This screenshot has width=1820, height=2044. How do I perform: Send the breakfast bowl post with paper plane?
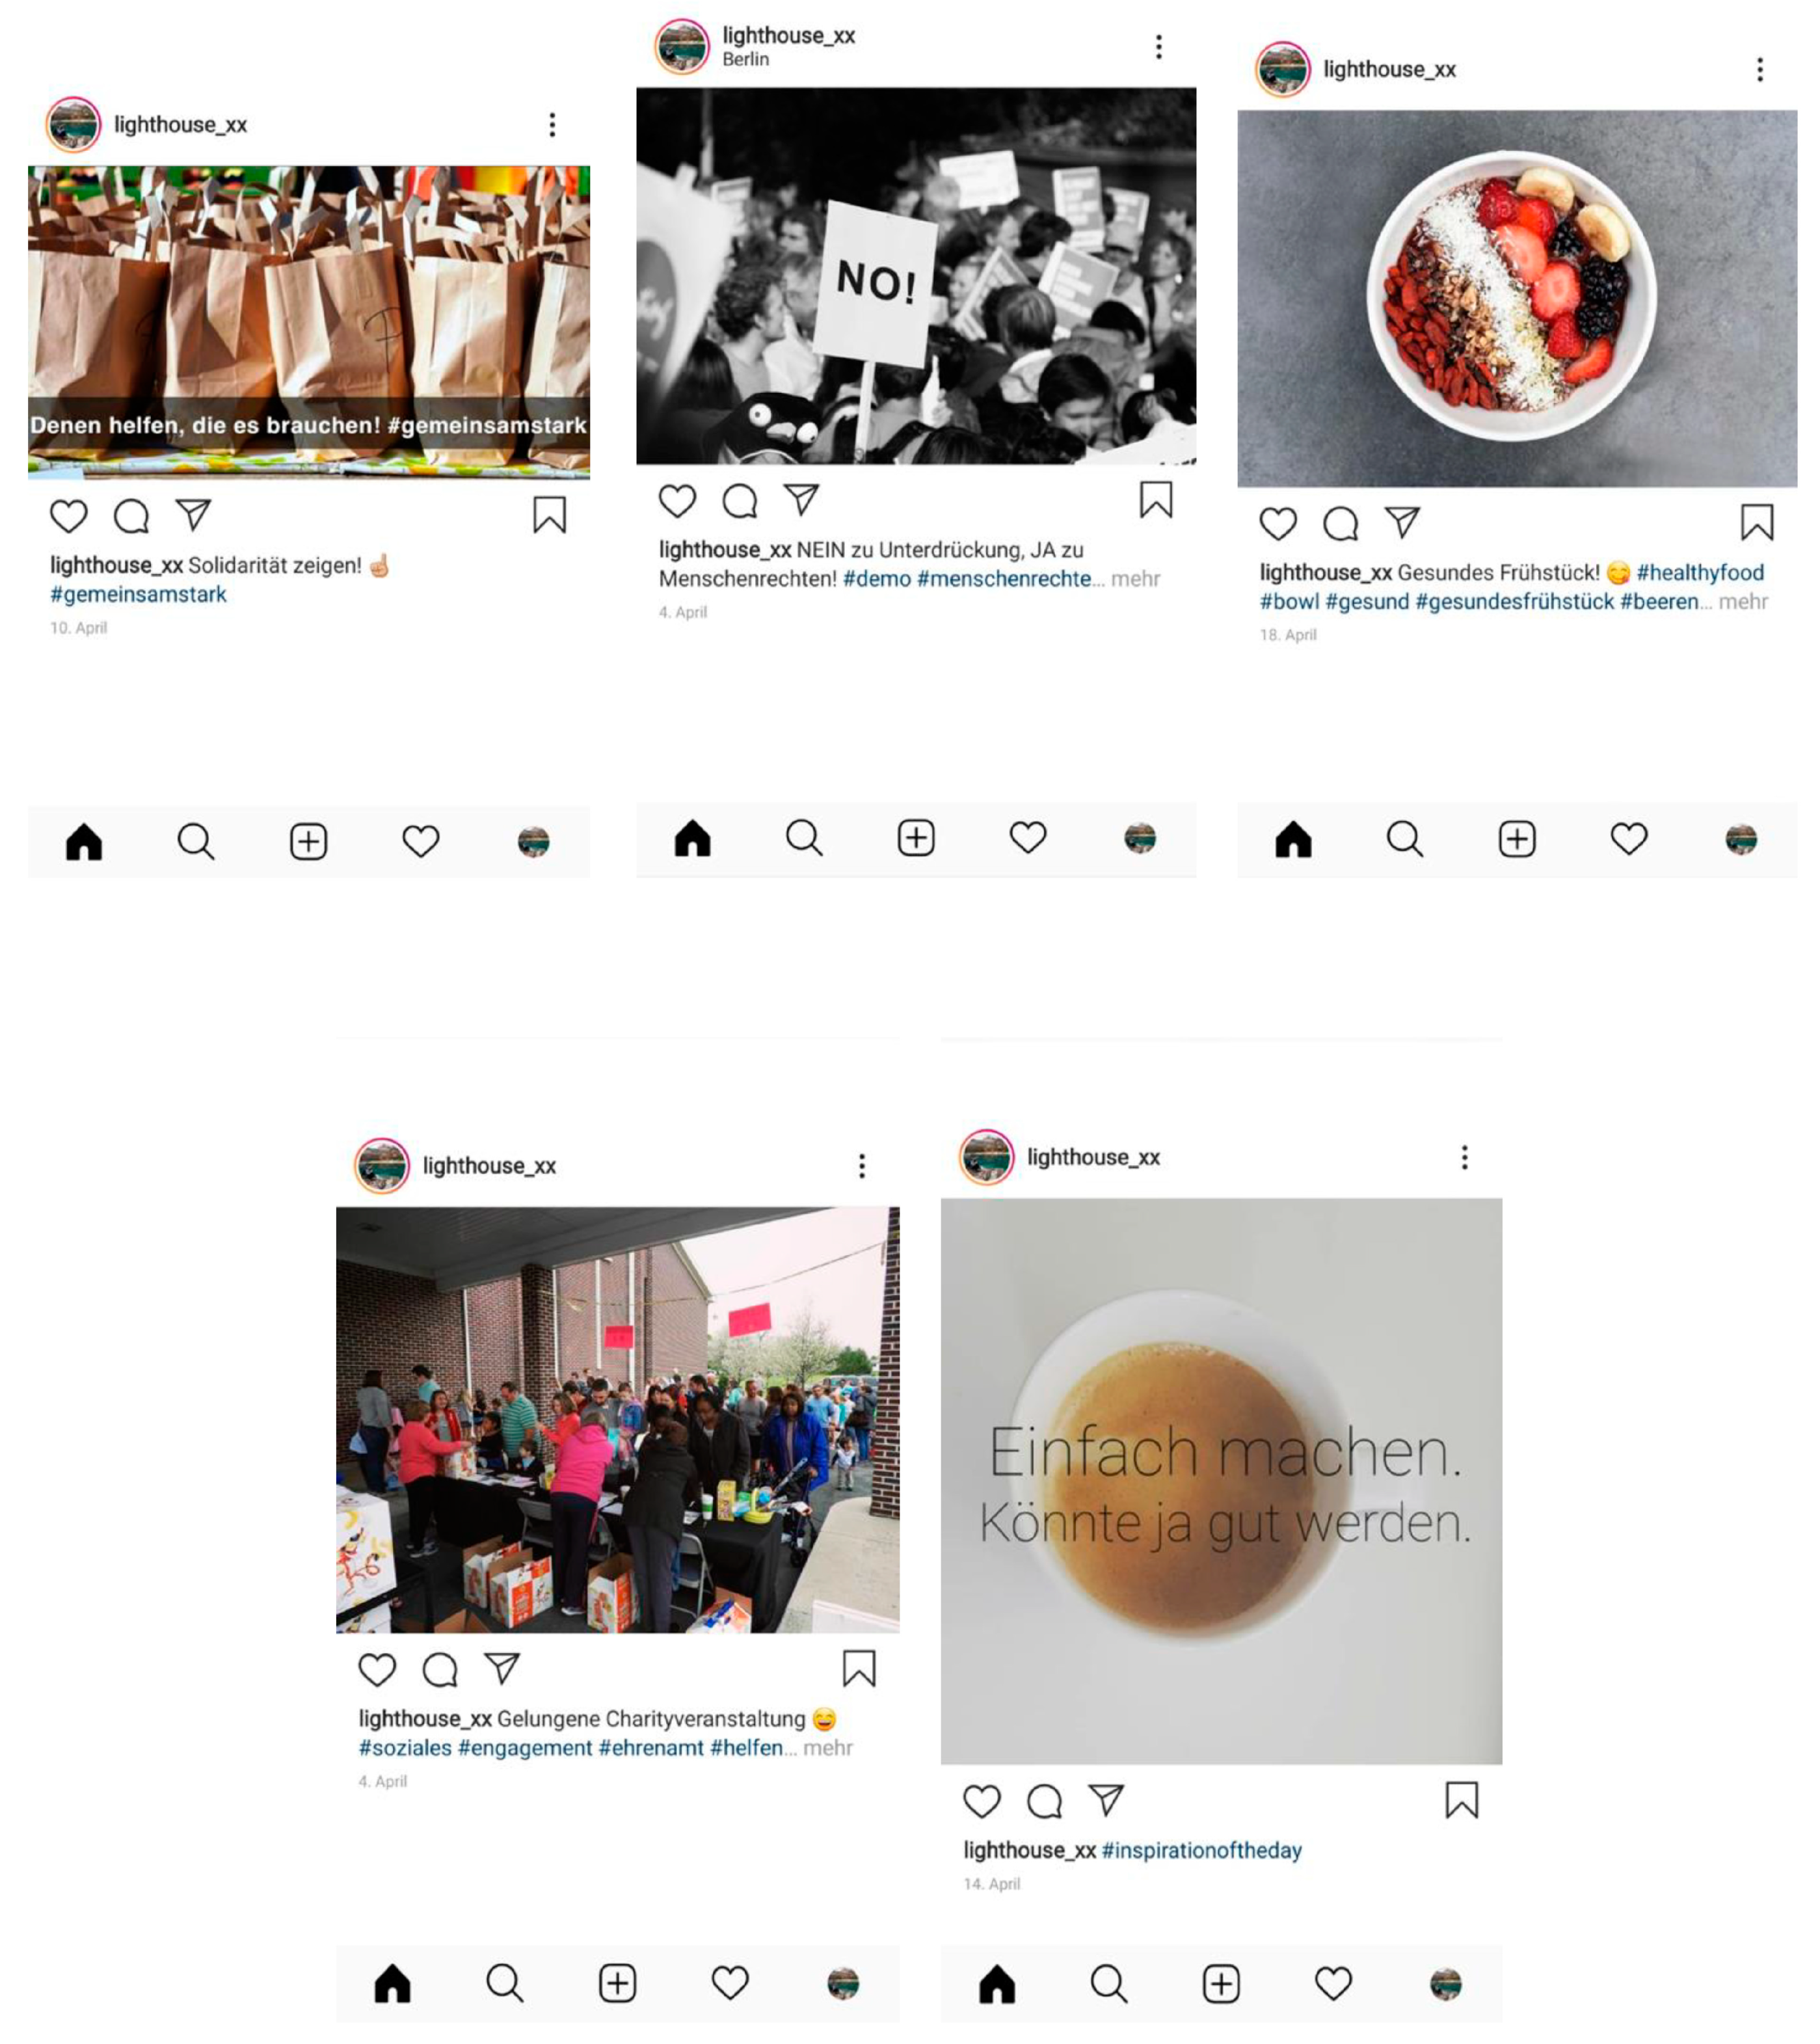pyautogui.click(x=1402, y=522)
